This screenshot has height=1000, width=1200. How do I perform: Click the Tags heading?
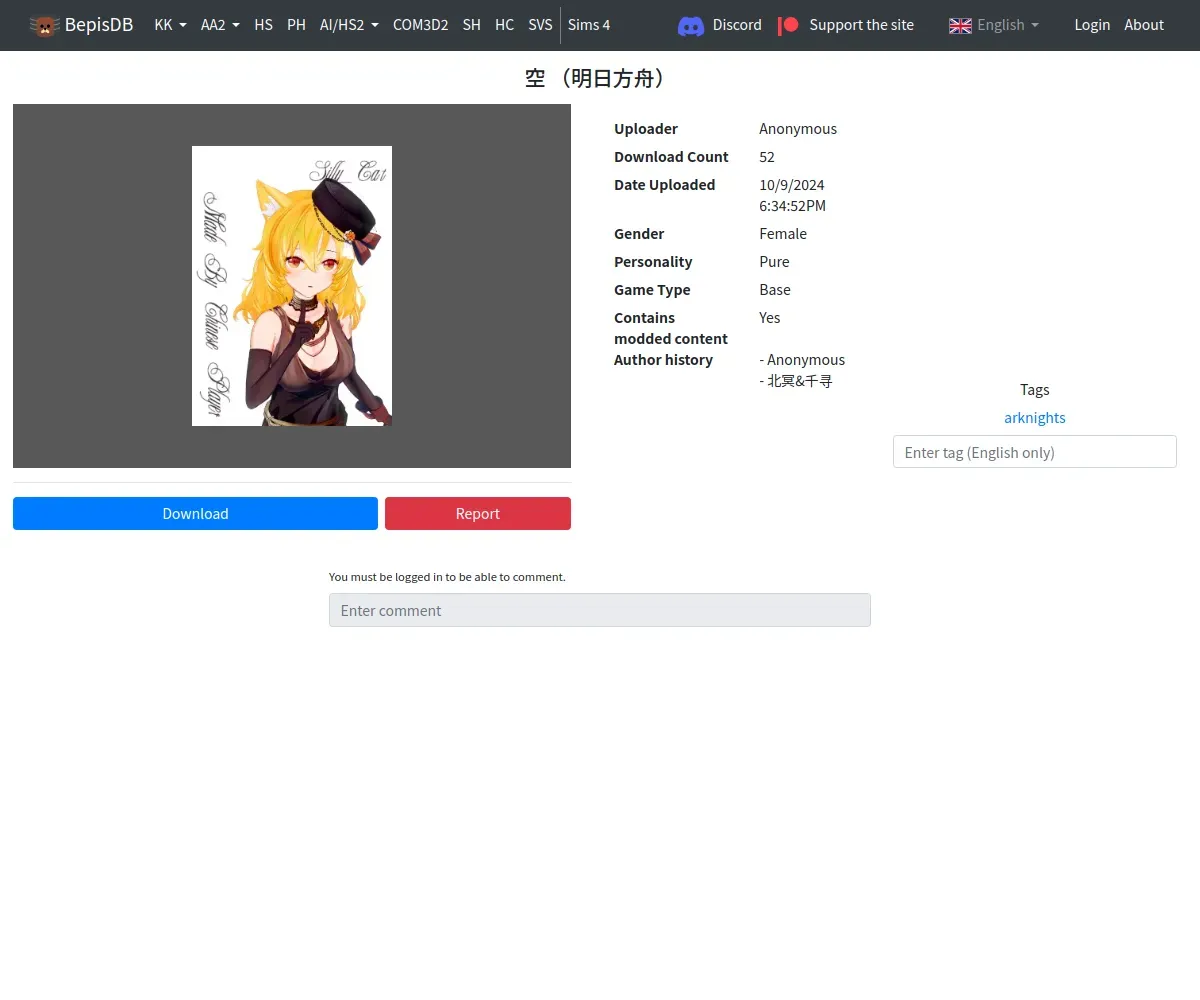[x=1035, y=390]
